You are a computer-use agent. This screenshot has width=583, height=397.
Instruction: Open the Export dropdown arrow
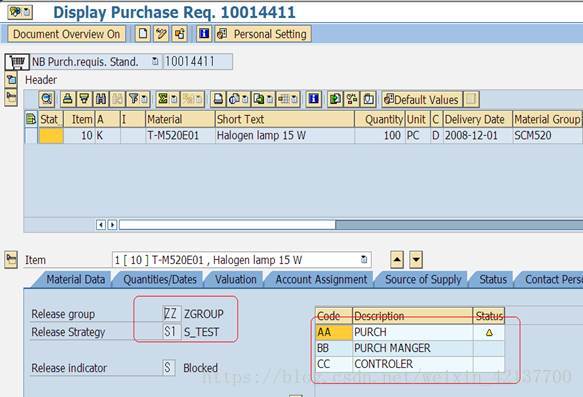(270, 100)
